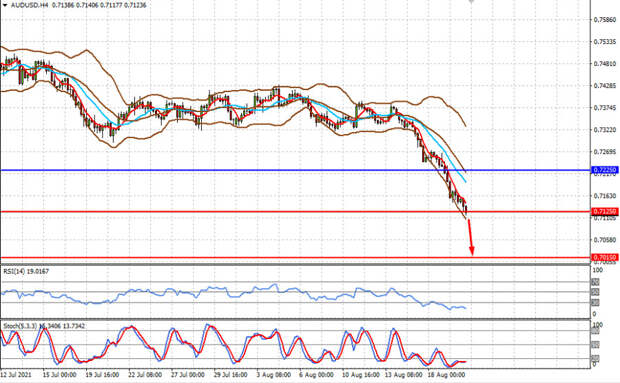
Task: Select the blue horizontal line on the chart
Action: 296,171
